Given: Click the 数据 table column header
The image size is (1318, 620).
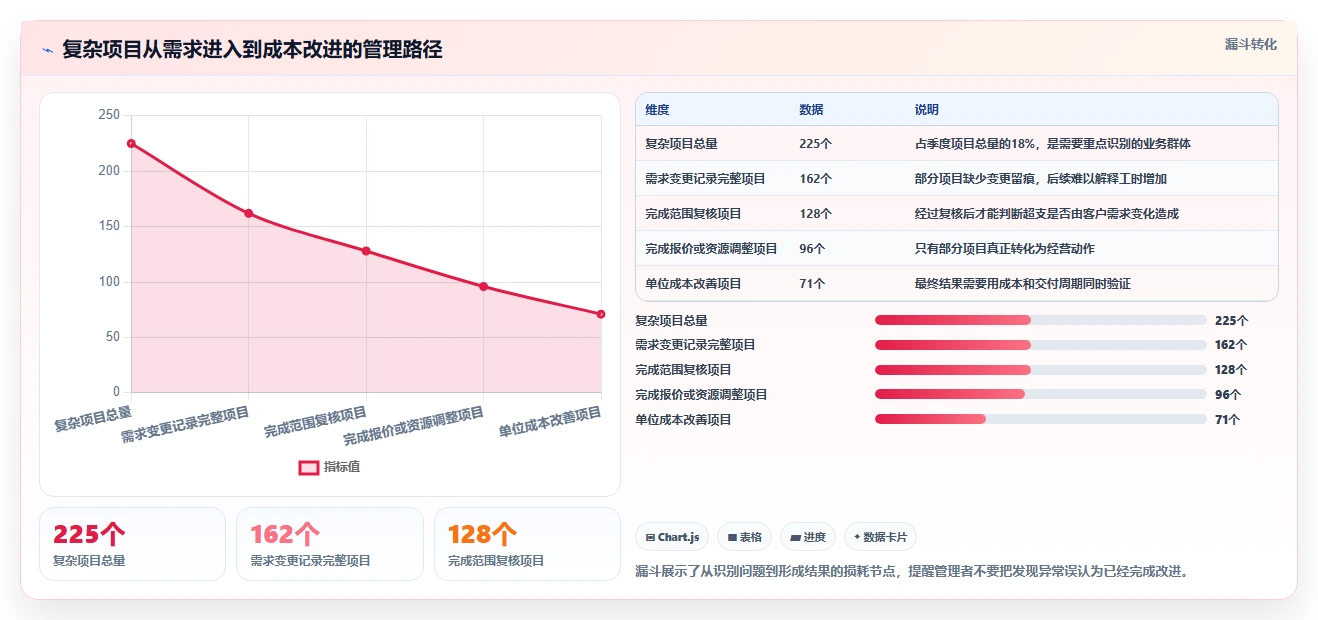Looking at the screenshot, I should [x=812, y=110].
